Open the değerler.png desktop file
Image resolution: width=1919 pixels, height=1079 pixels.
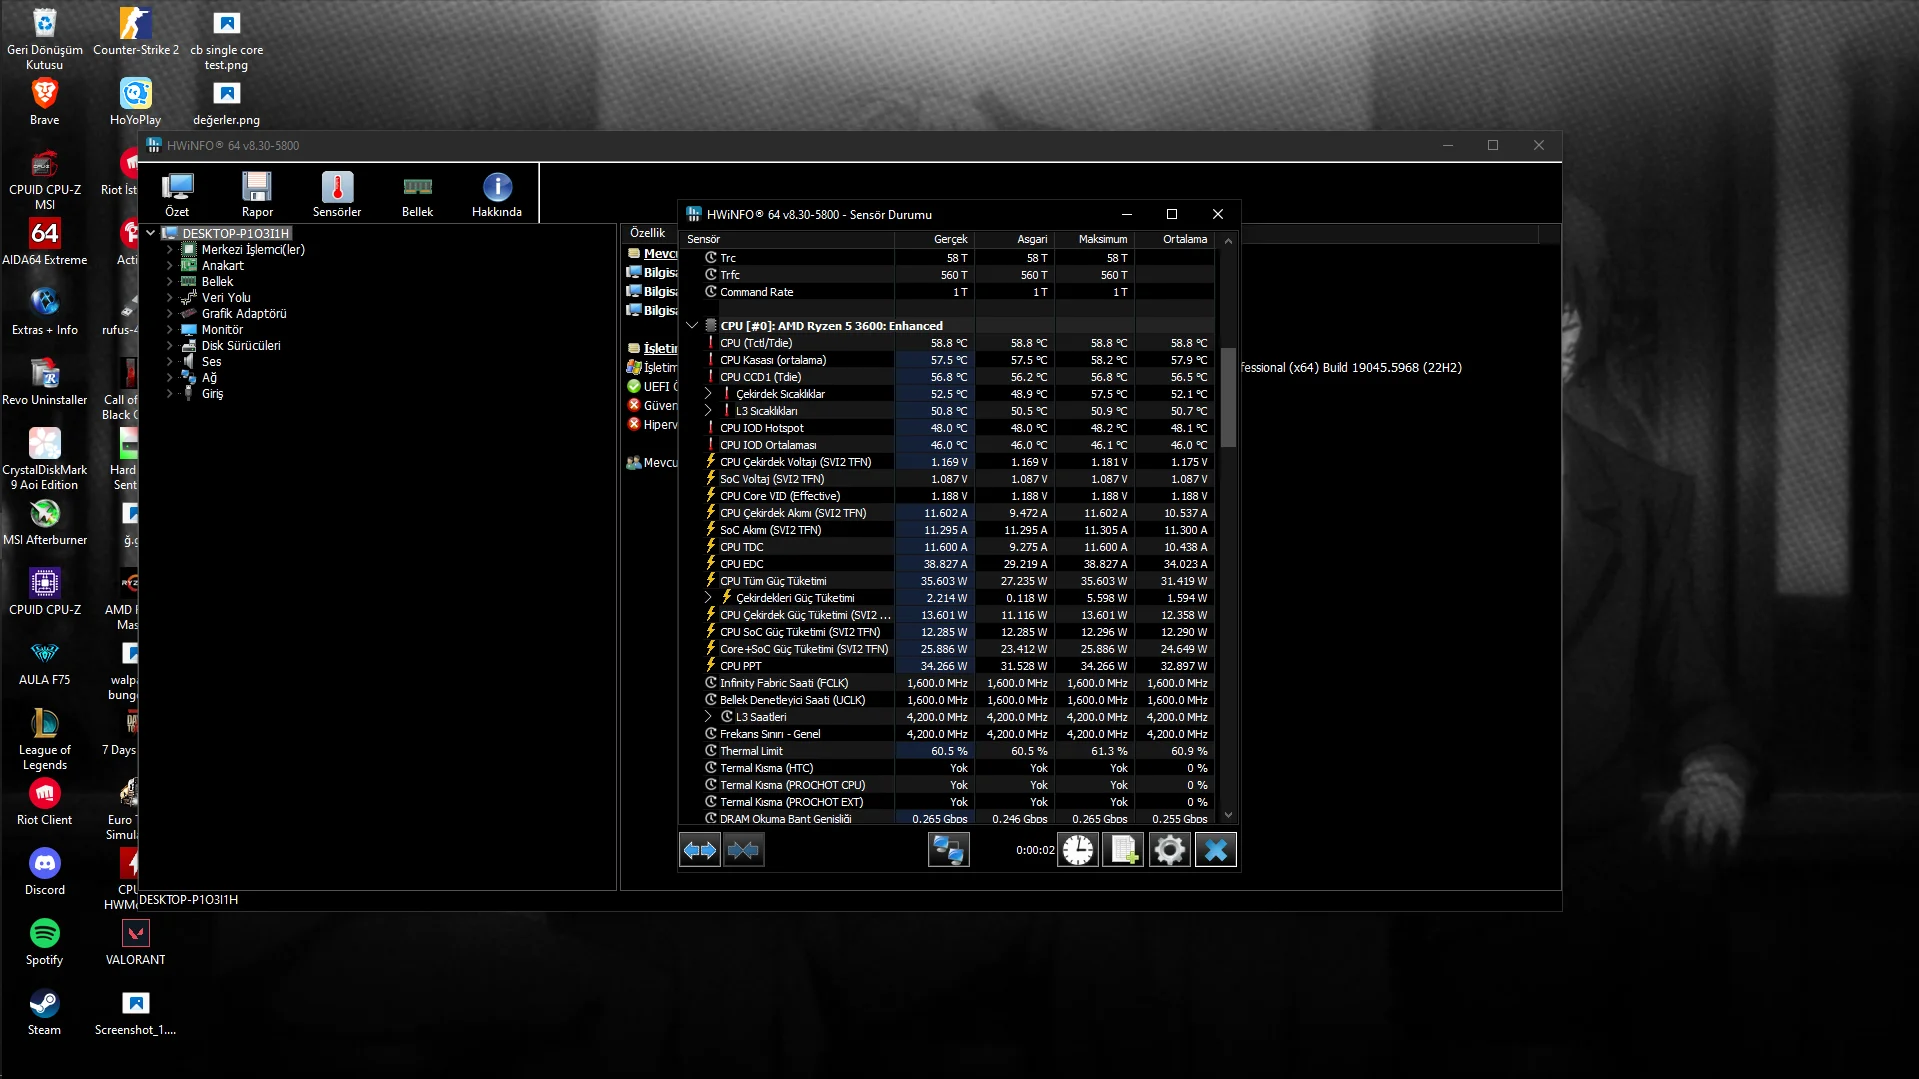click(x=226, y=102)
